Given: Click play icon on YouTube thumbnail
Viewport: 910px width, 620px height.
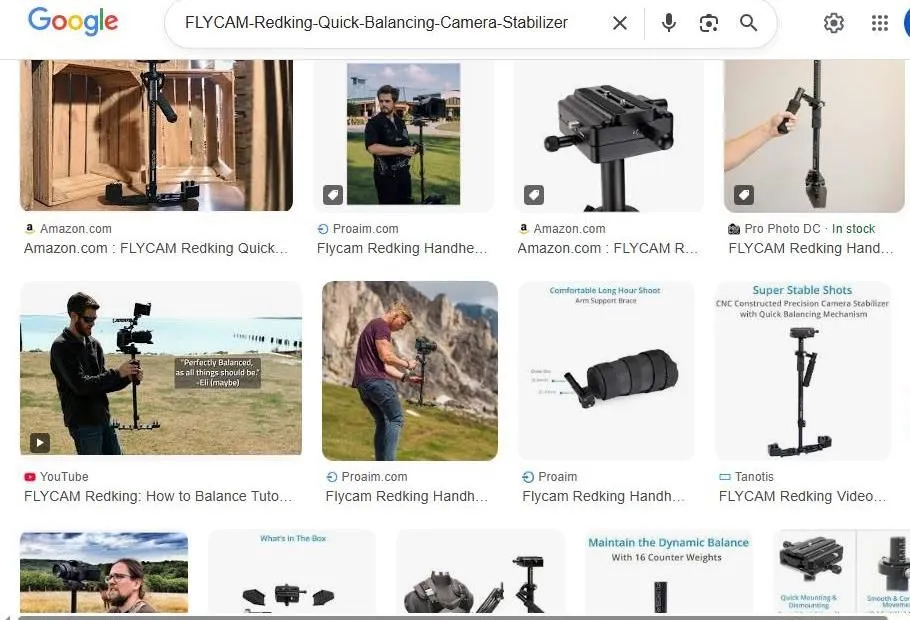Looking at the screenshot, I should click(x=39, y=443).
